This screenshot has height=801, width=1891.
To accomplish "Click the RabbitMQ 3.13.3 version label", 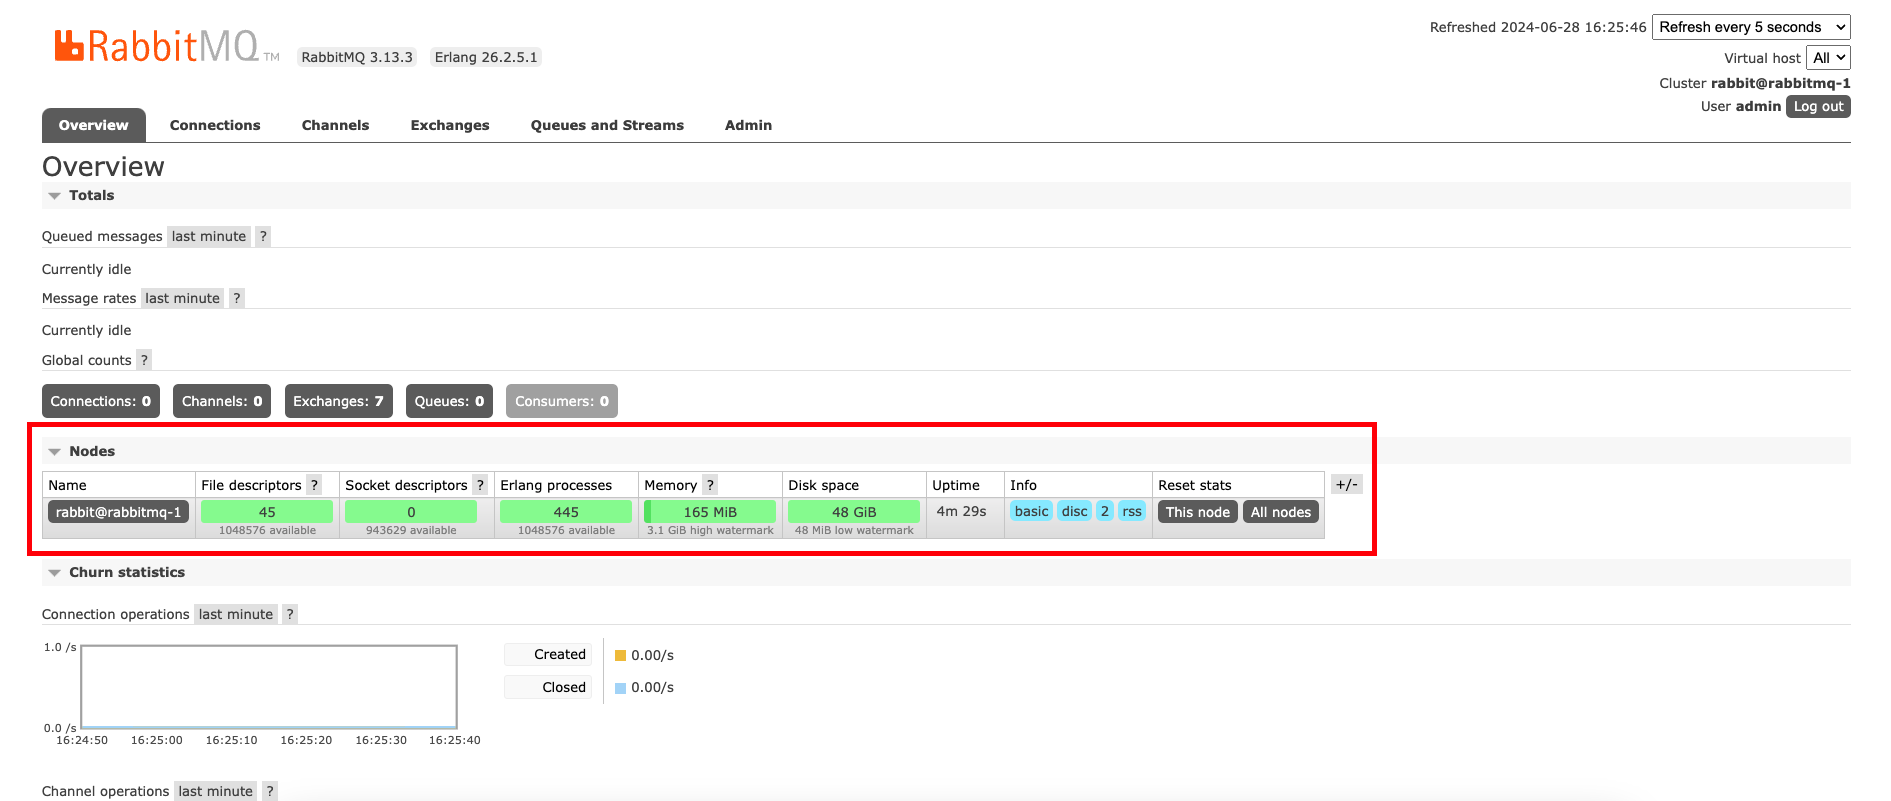I will [357, 57].
